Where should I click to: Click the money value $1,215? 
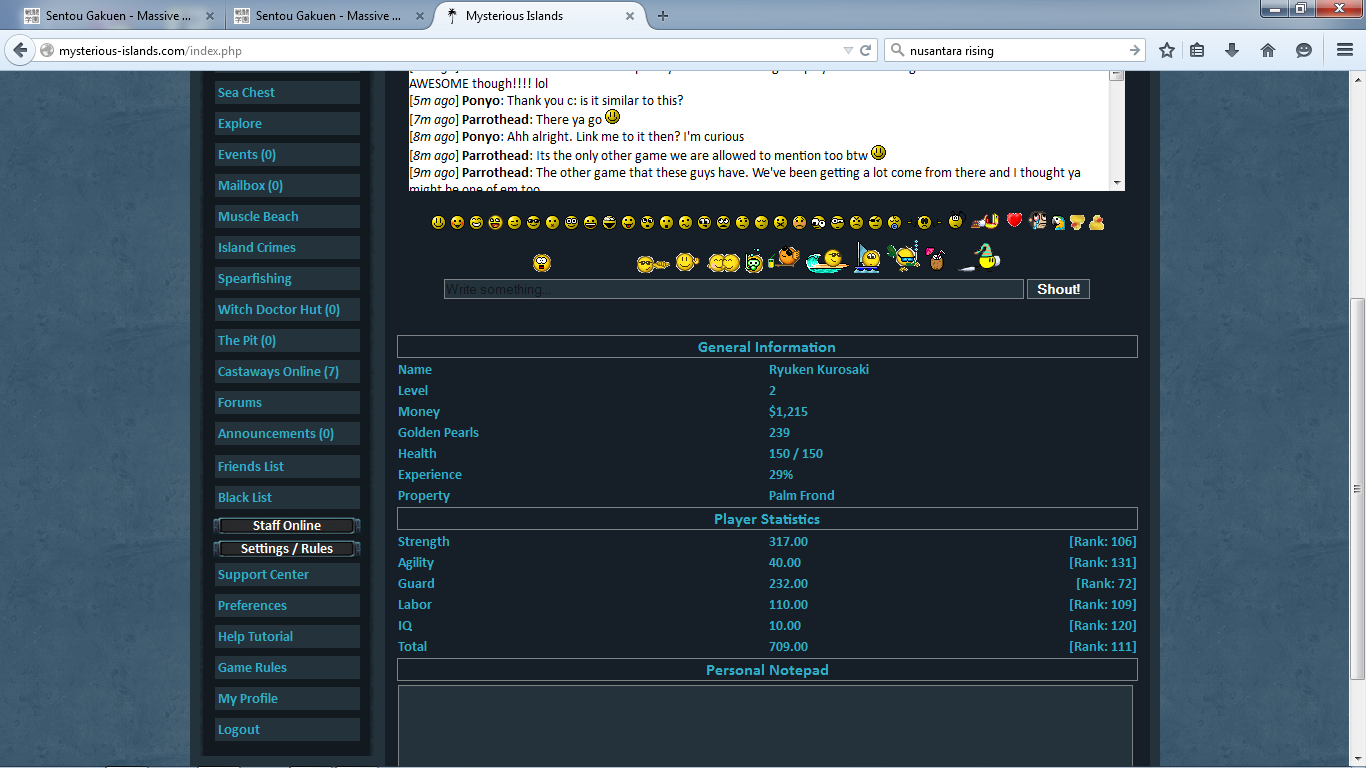[x=788, y=411]
